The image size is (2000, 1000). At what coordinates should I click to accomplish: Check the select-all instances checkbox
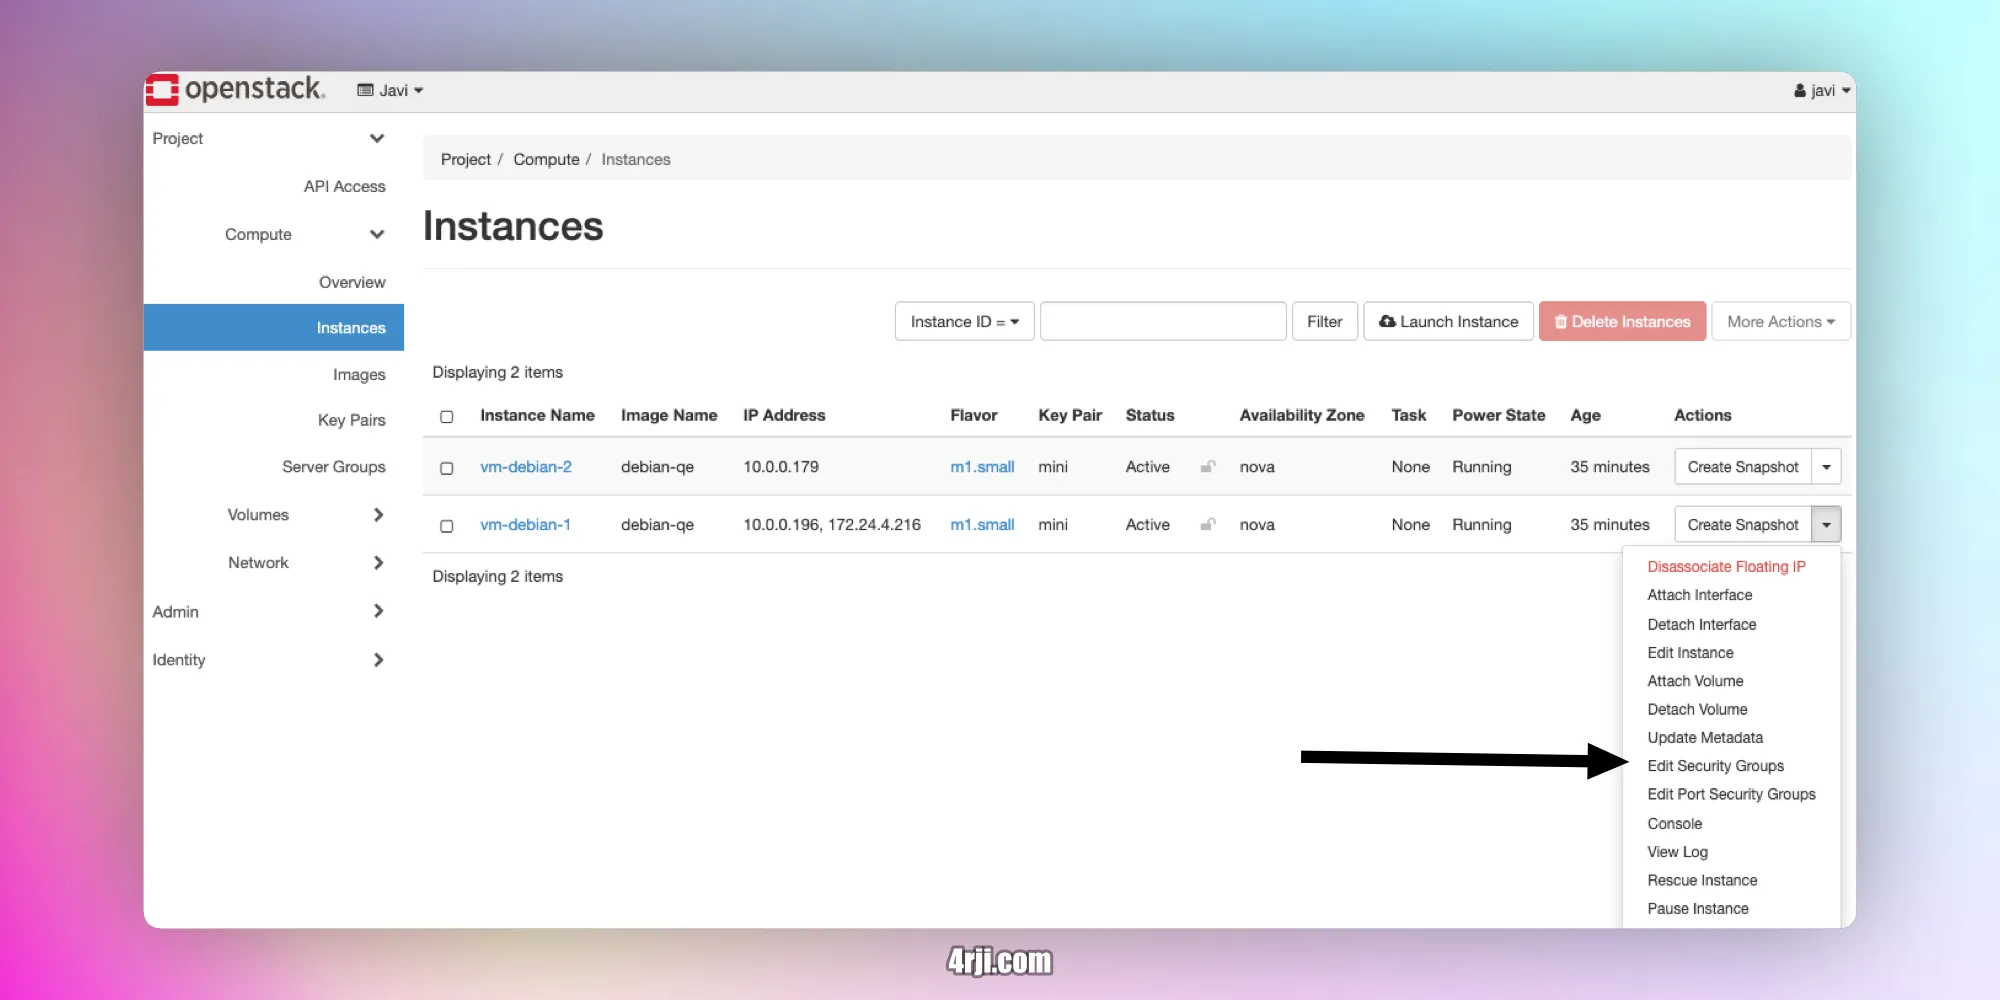tap(446, 416)
